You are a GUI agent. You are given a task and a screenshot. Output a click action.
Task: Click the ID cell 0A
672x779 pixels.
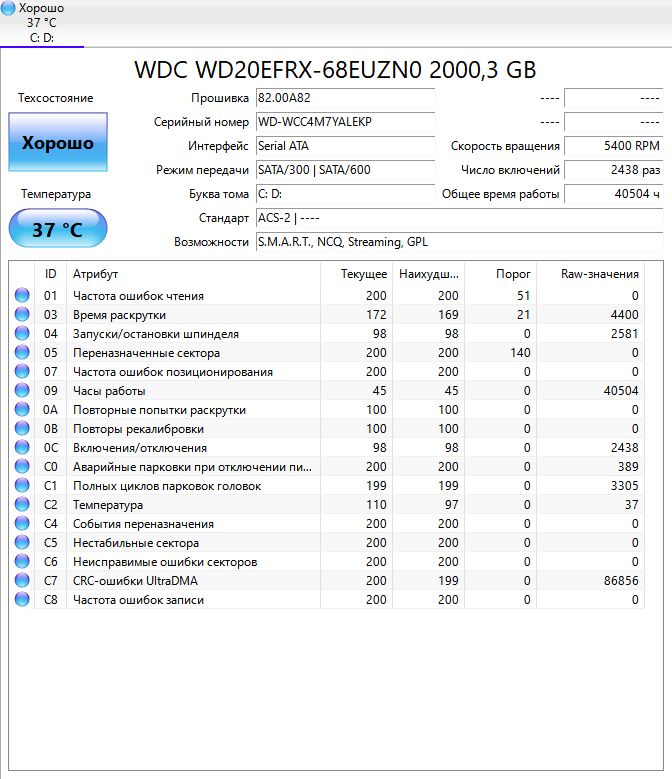(x=50, y=410)
